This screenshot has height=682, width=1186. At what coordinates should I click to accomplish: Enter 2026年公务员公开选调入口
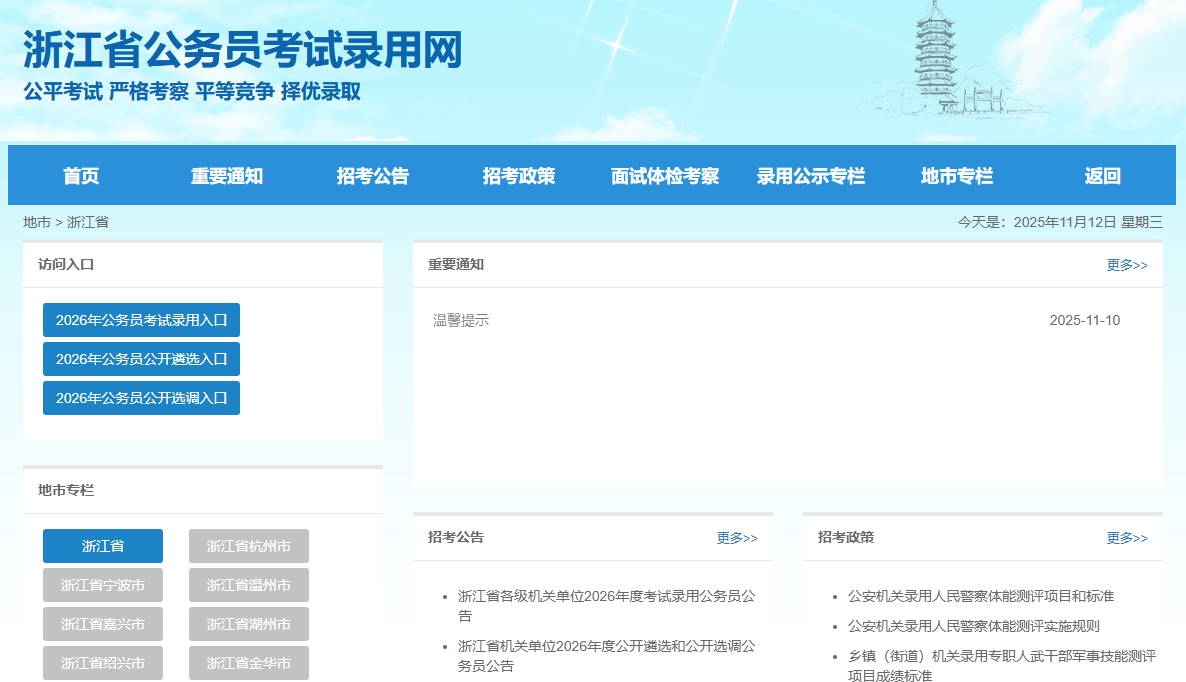click(x=141, y=398)
